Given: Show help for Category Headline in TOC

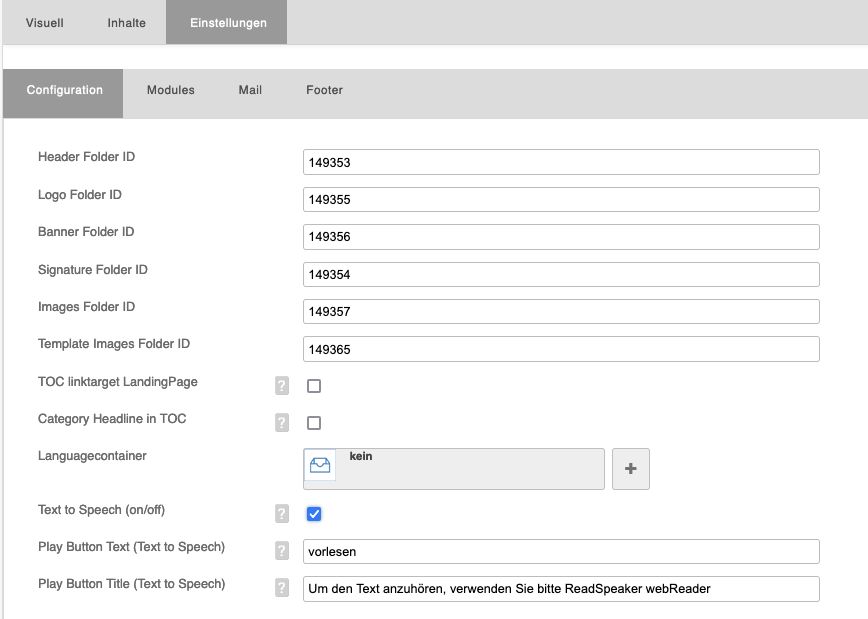Looking at the screenshot, I should [x=282, y=422].
